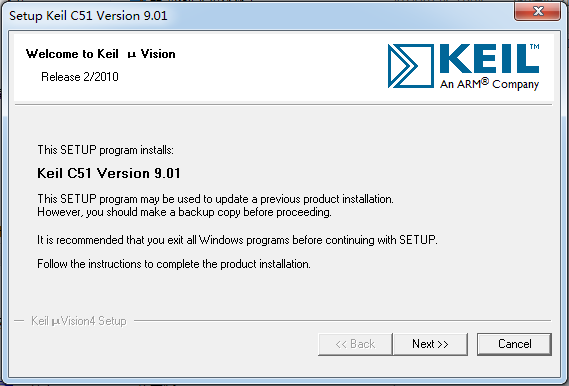Click the Keil arrow logo icon

pos(410,66)
